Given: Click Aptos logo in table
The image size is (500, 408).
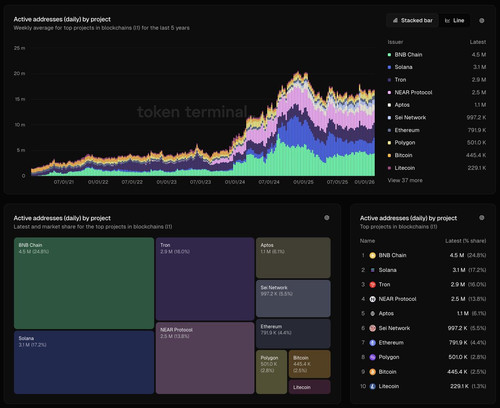Looking at the screenshot, I should pyautogui.click(x=373, y=314).
